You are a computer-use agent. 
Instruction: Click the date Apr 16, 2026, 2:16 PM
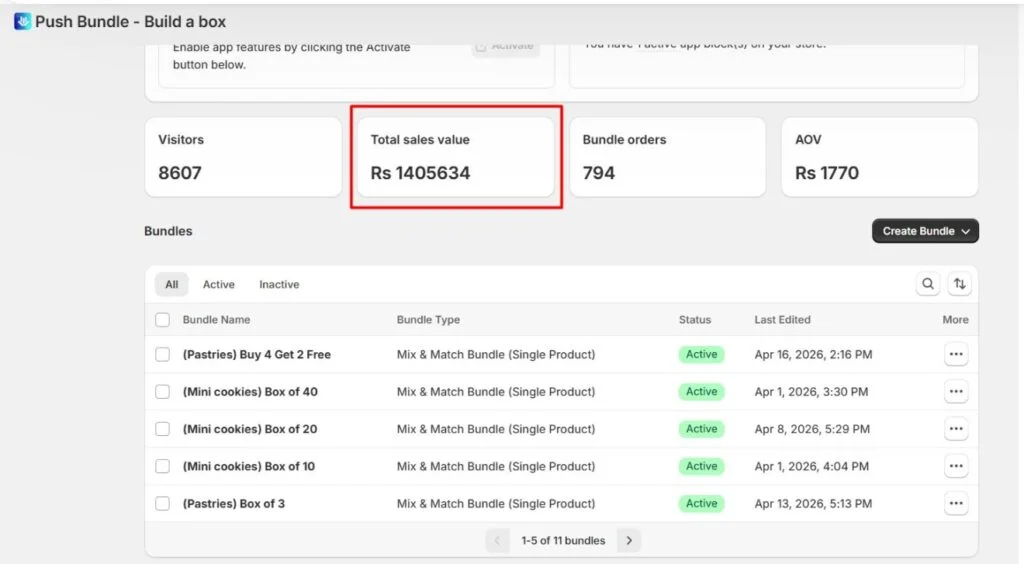pyautogui.click(x=813, y=354)
